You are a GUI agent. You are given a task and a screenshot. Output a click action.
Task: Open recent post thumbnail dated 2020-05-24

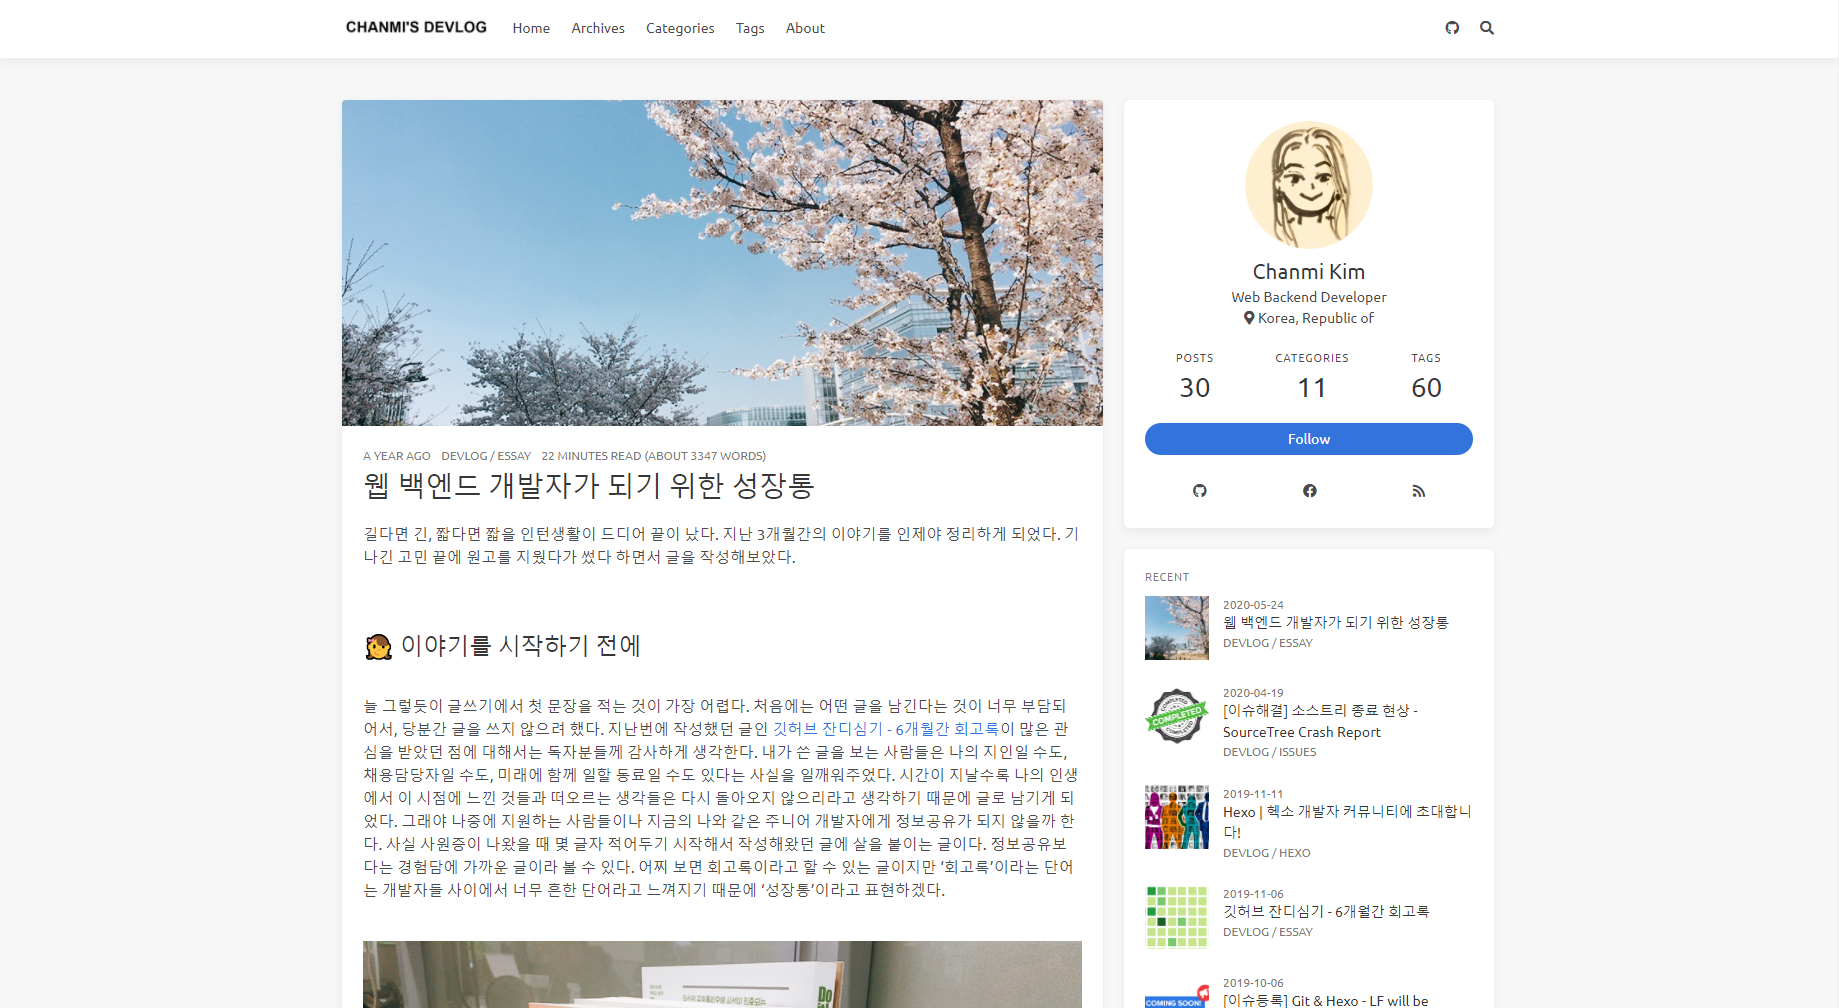(x=1177, y=628)
